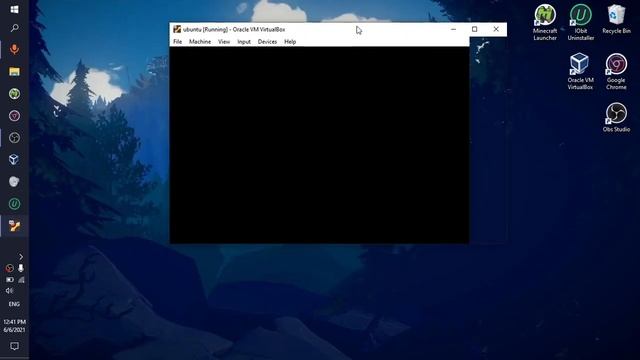Open the gray sphere taskbar app
Viewport: 640px width, 360px height.
pyautogui.click(x=14, y=182)
